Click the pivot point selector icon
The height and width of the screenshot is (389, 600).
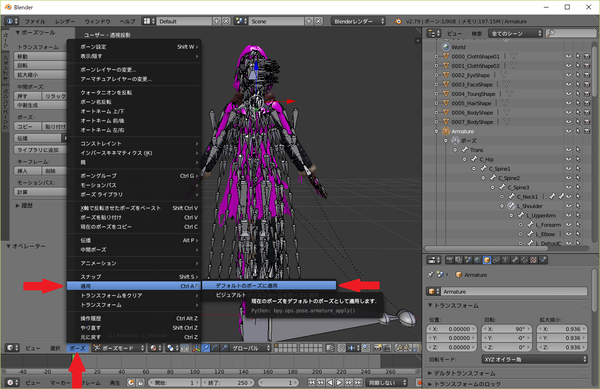170,348
